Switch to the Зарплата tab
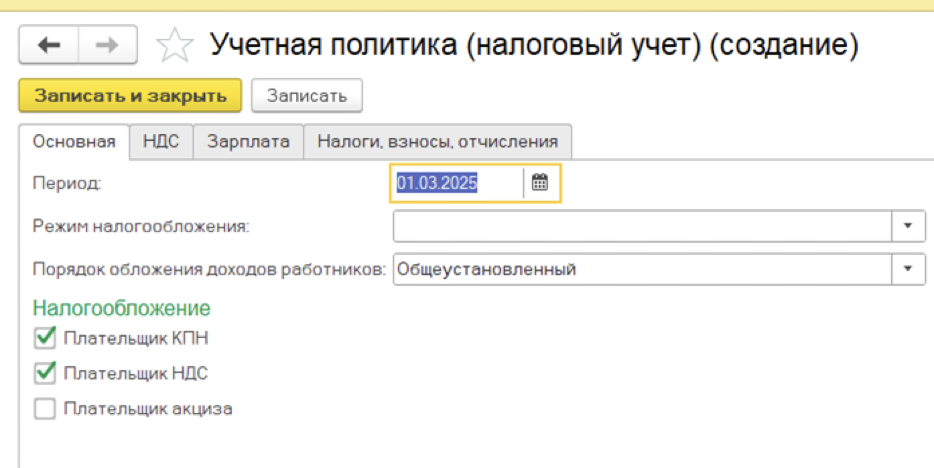 point(248,142)
